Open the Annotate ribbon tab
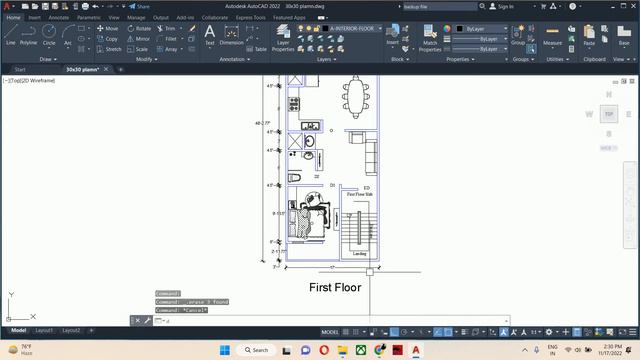Screen dimensions: 640x360 (x=58, y=18)
